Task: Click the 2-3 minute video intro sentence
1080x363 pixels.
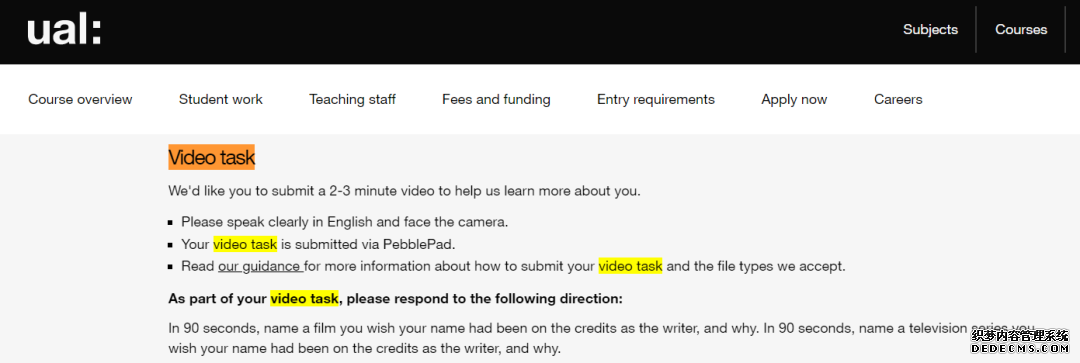Action: pos(404,191)
